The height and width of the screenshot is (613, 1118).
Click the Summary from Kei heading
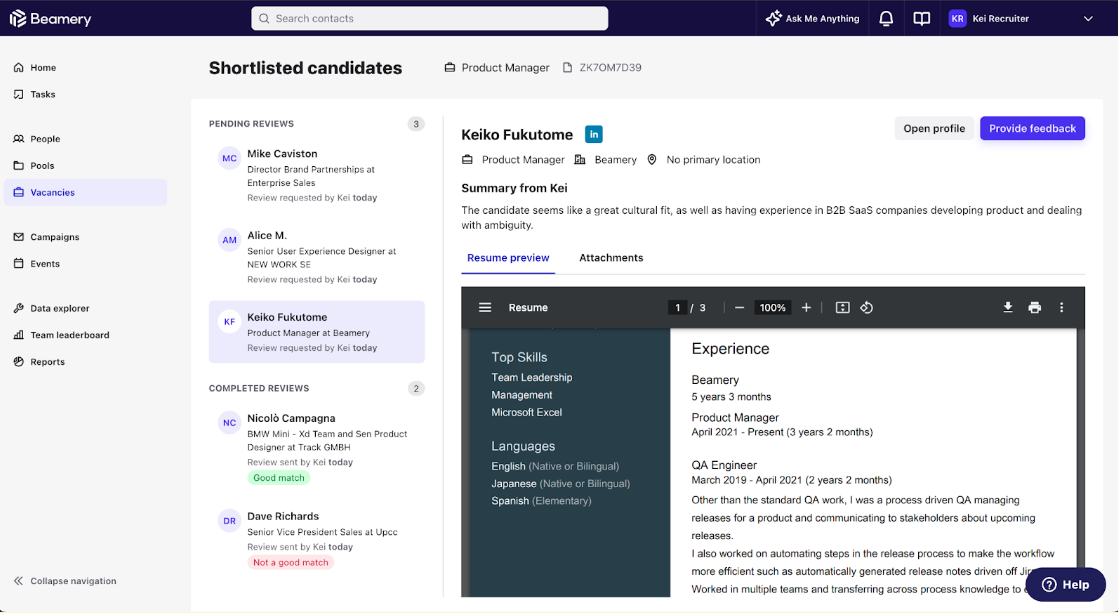click(x=514, y=188)
